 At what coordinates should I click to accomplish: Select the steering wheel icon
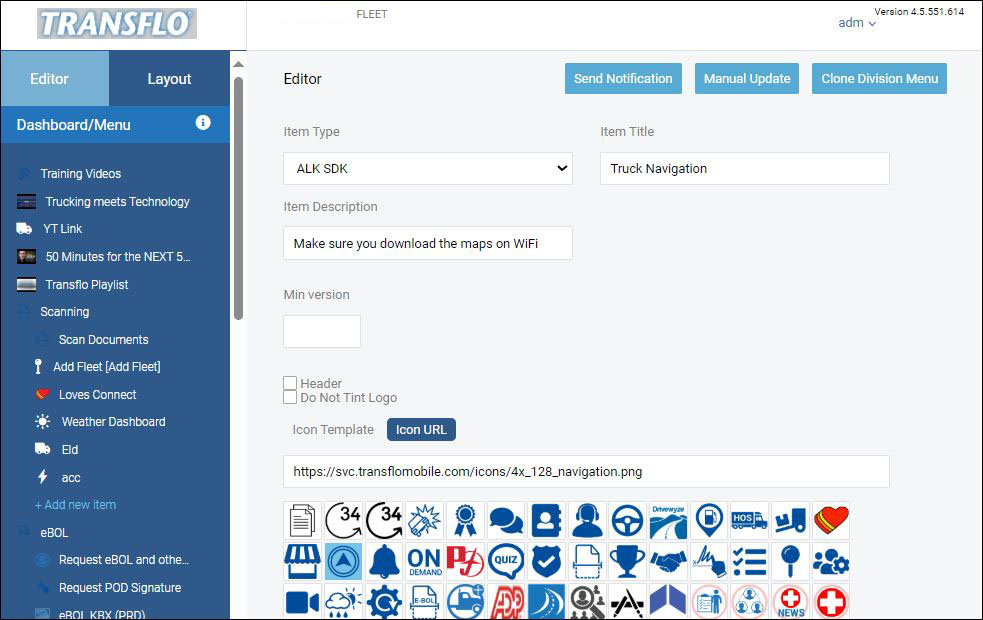pos(628,520)
